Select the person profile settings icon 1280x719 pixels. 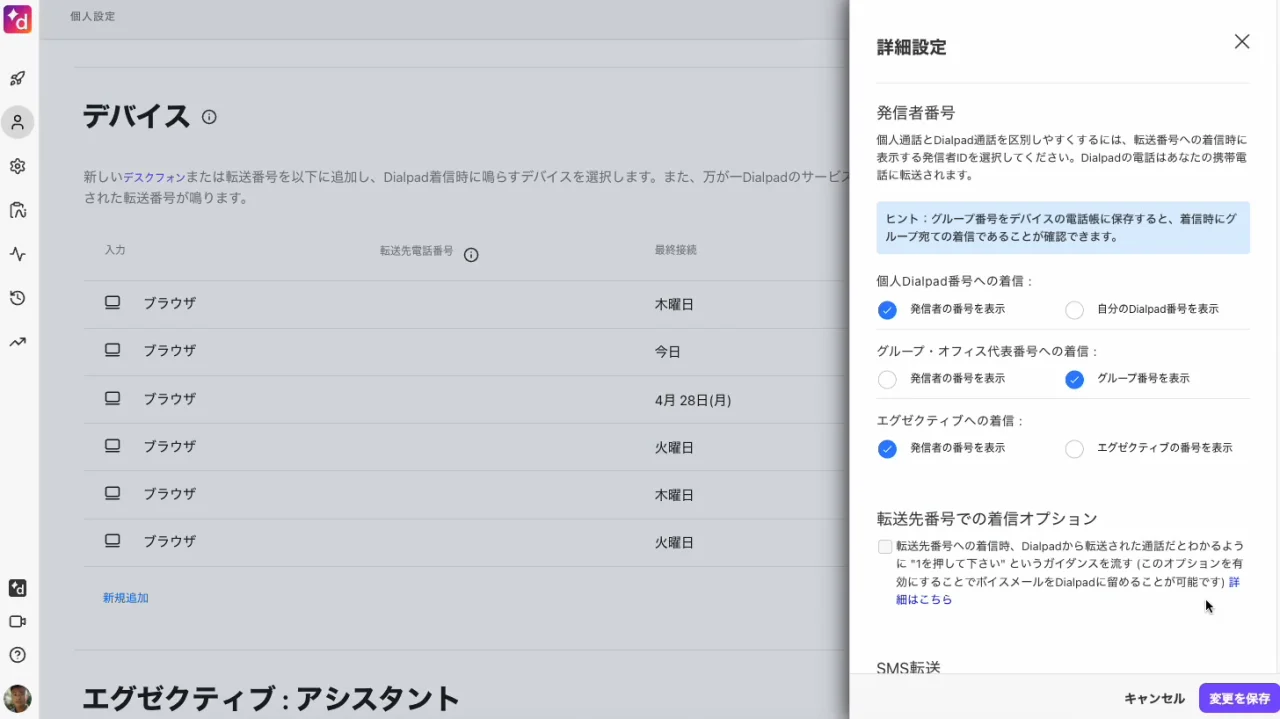pyautogui.click(x=17, y=122)
